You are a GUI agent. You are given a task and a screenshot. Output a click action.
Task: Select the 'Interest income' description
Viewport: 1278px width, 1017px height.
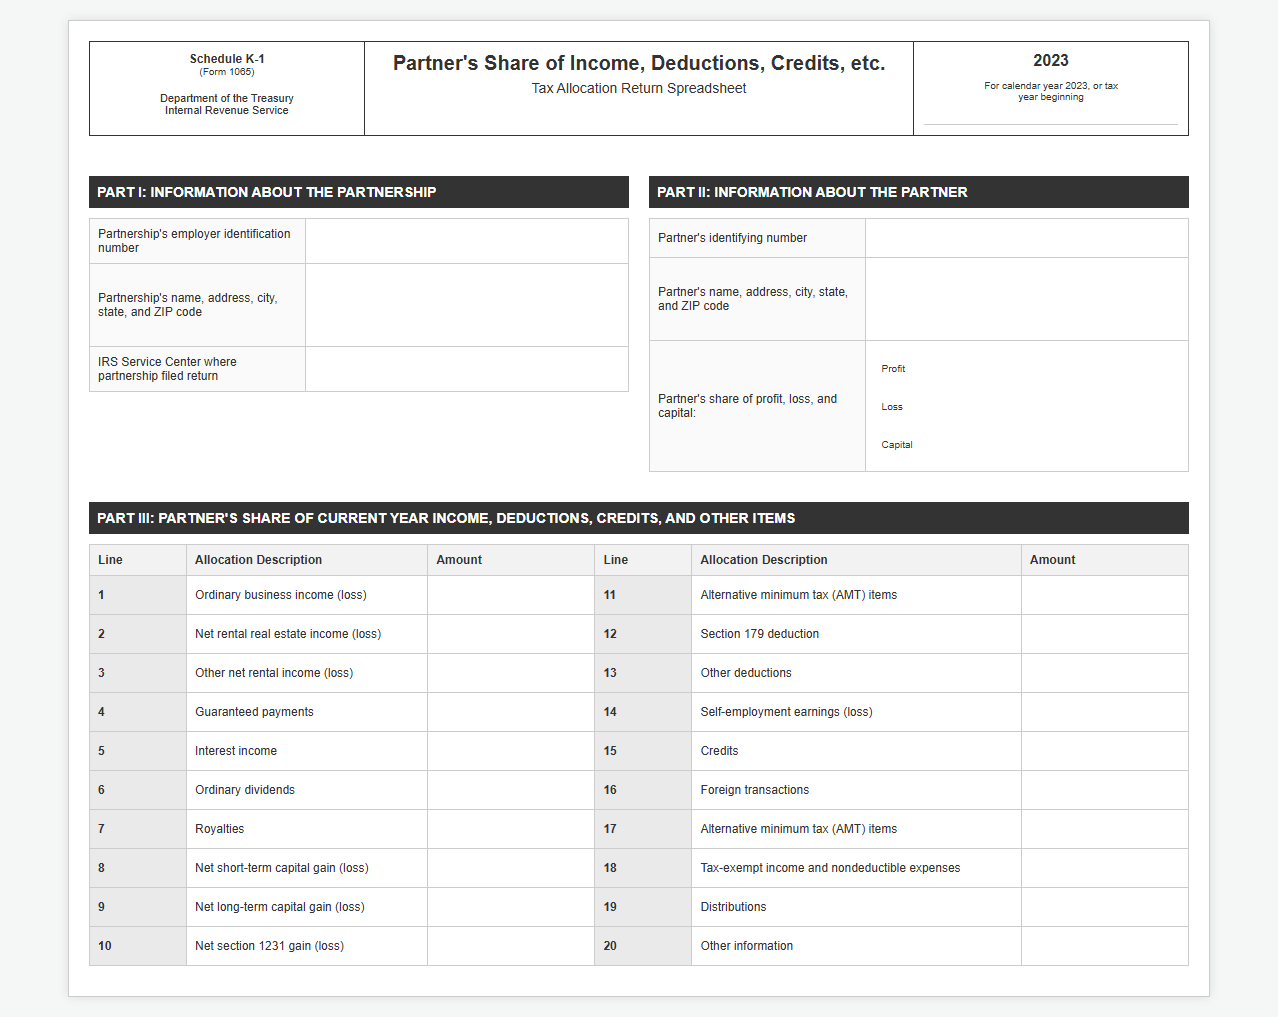[x=236, y=751]
